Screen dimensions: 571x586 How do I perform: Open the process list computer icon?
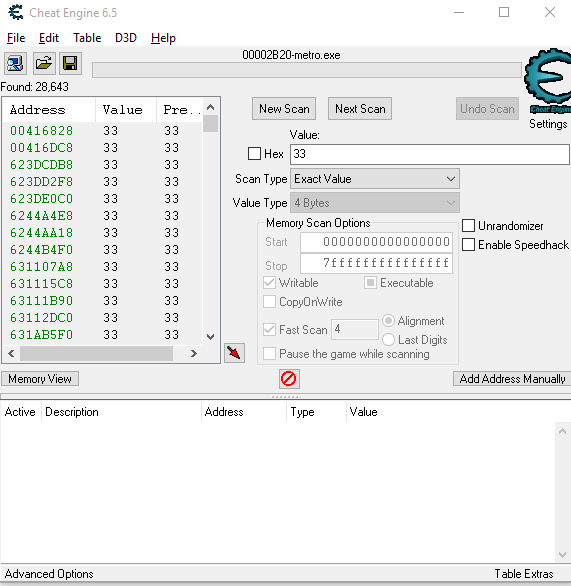[x=15, y=64]
